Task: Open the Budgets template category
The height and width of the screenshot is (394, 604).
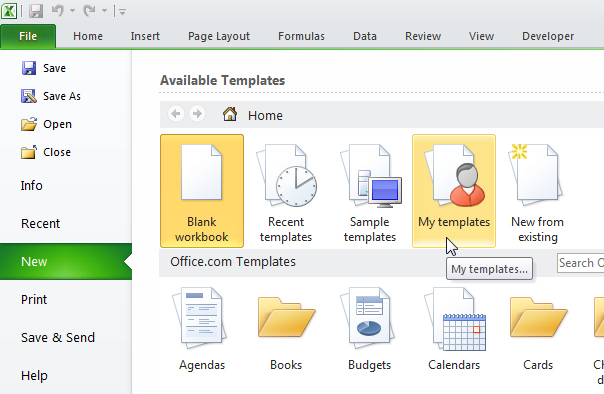Action: 370,330
